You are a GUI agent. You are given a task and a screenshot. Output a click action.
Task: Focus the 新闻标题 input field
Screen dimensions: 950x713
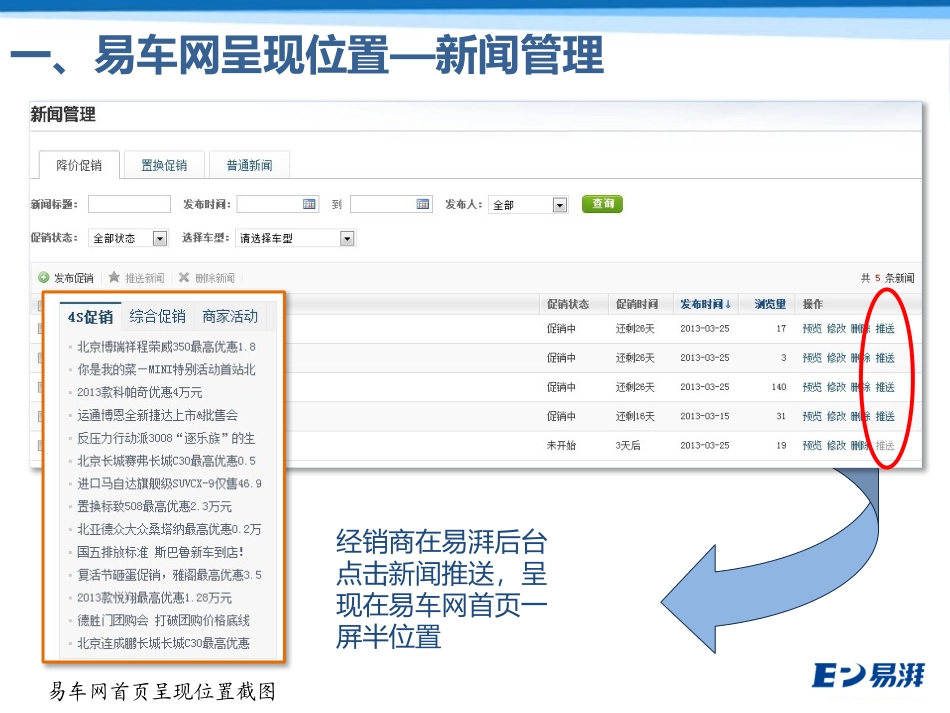129,204
